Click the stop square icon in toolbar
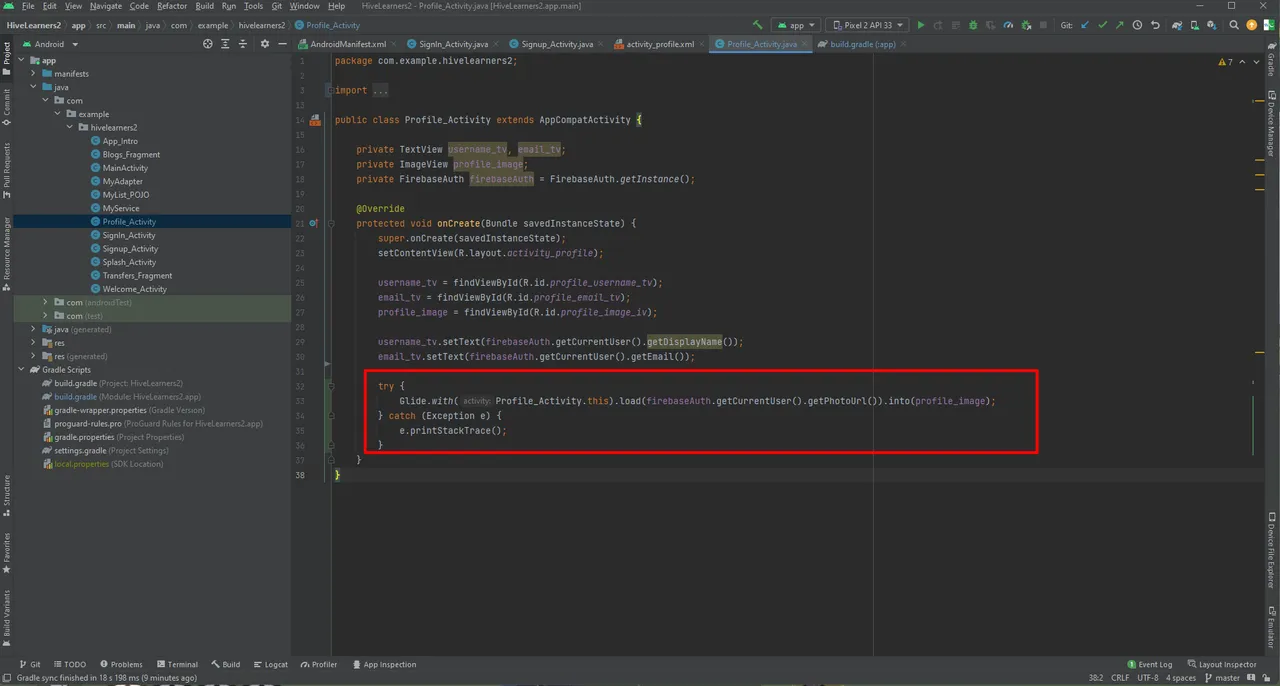The image size is (1280, 686). pyautogui.click(x=1043, y=25)
